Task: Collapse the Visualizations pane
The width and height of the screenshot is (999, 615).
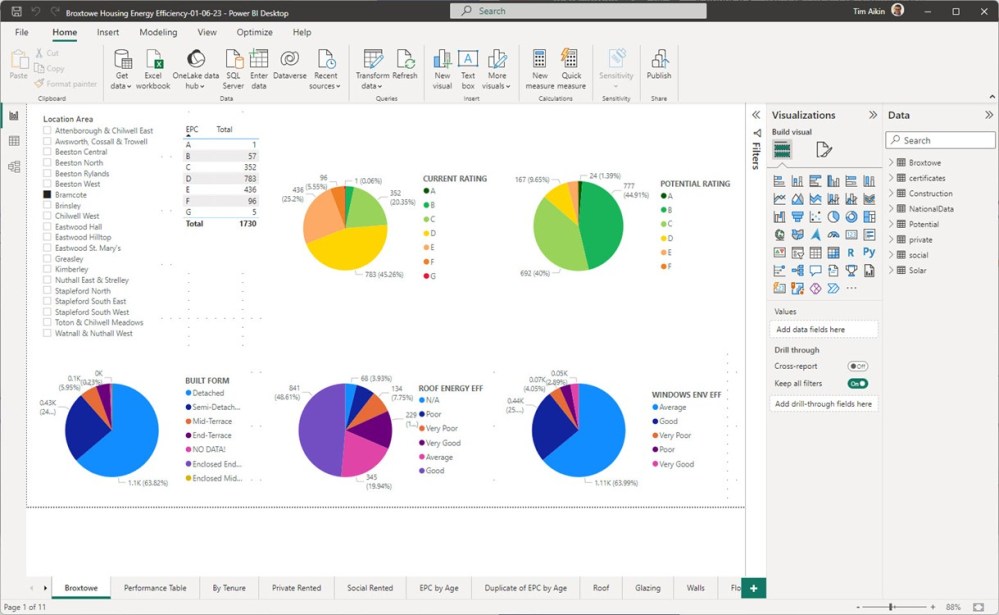Action: (x=872, y=115)
